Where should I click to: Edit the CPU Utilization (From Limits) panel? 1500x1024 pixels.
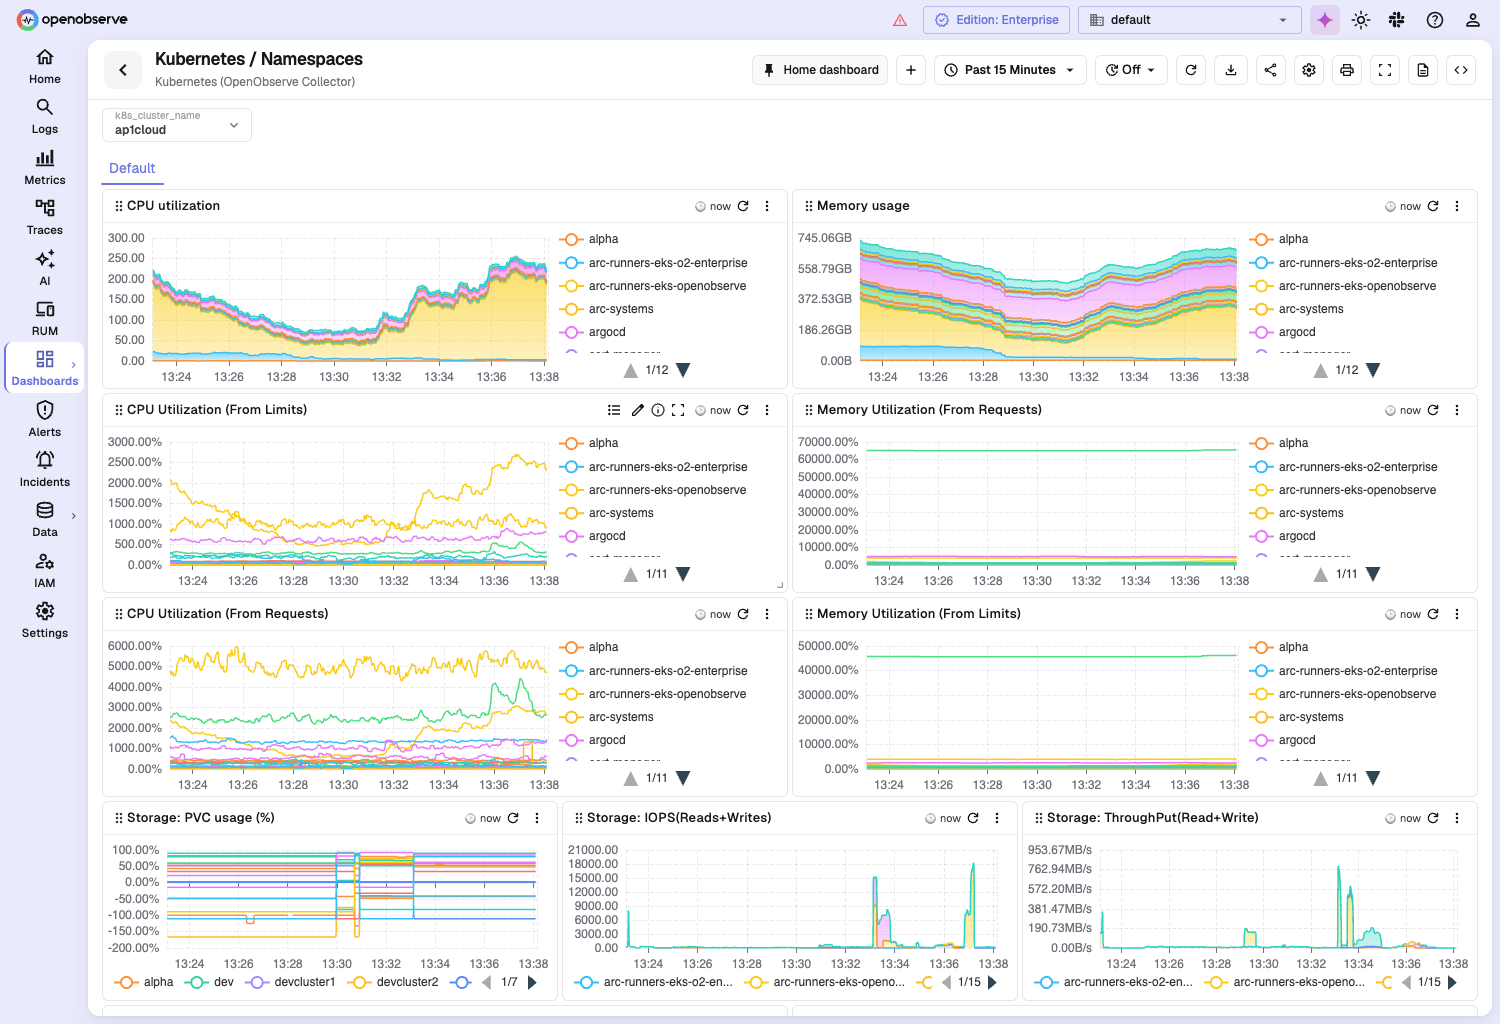638,410
